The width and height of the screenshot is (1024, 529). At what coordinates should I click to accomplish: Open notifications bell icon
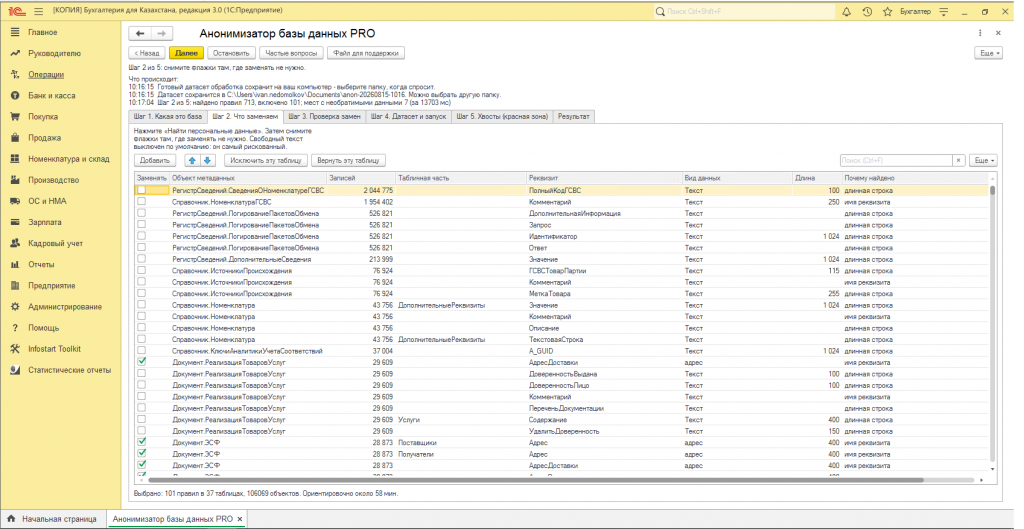(846, 12)
